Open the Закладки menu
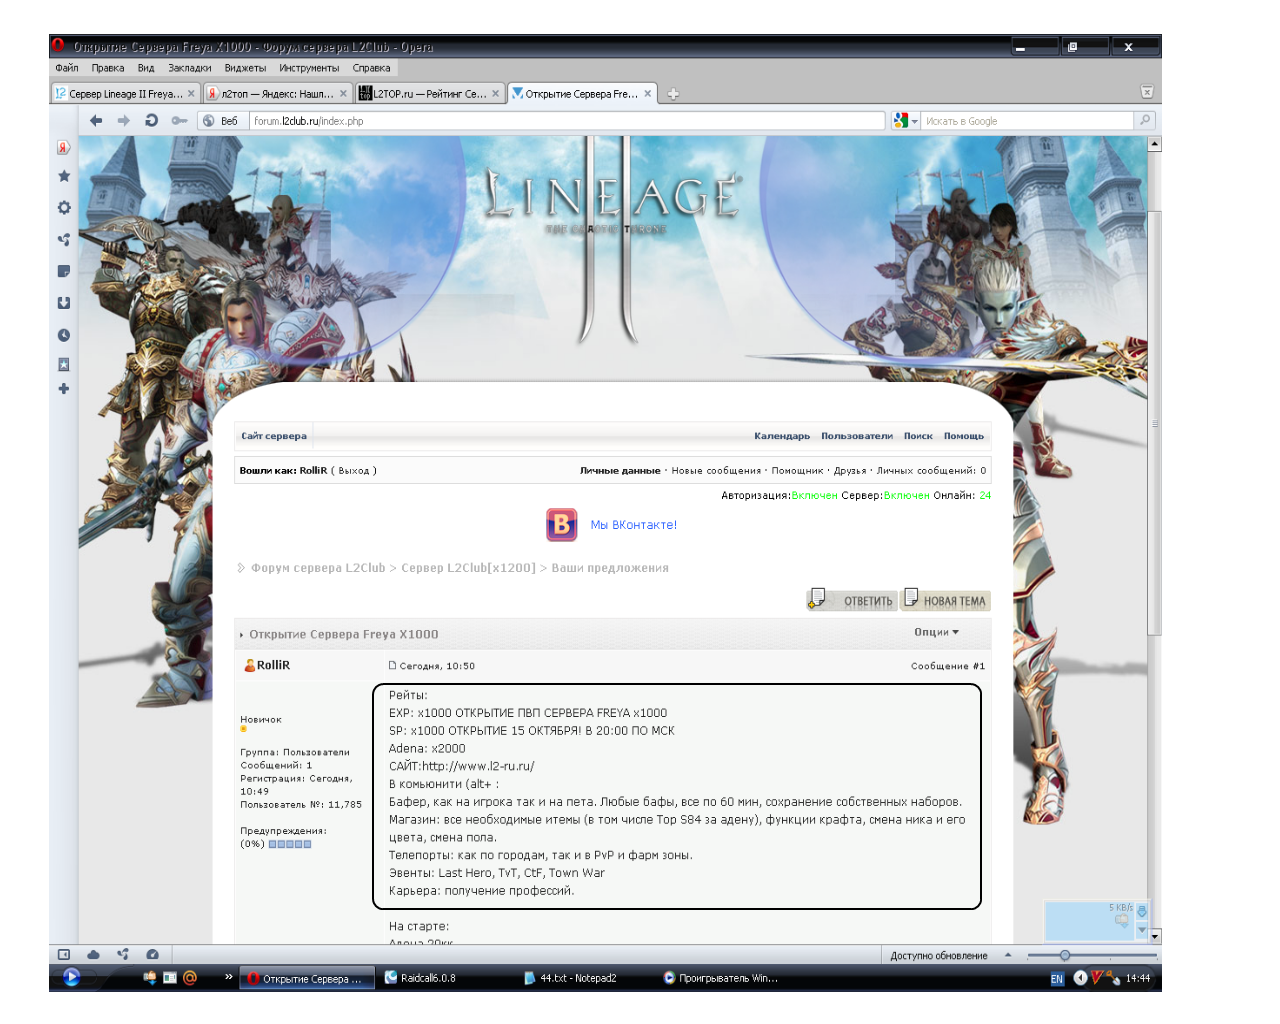The height and width of the screenshot is (1024, 1280). 190,68
